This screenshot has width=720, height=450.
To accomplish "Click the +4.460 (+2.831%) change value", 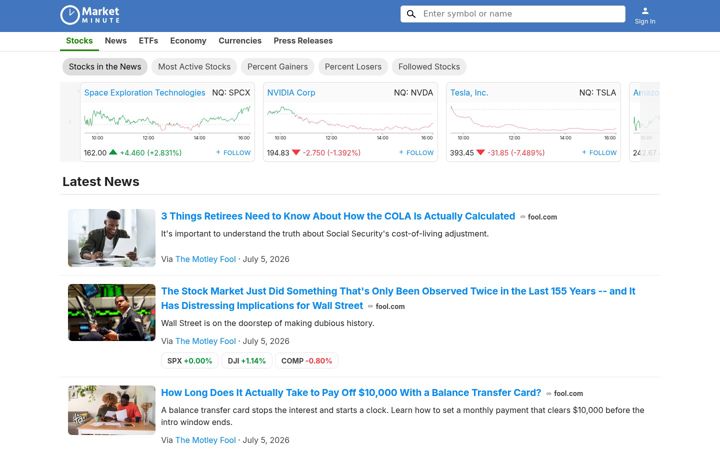I will tap(151, 152).
